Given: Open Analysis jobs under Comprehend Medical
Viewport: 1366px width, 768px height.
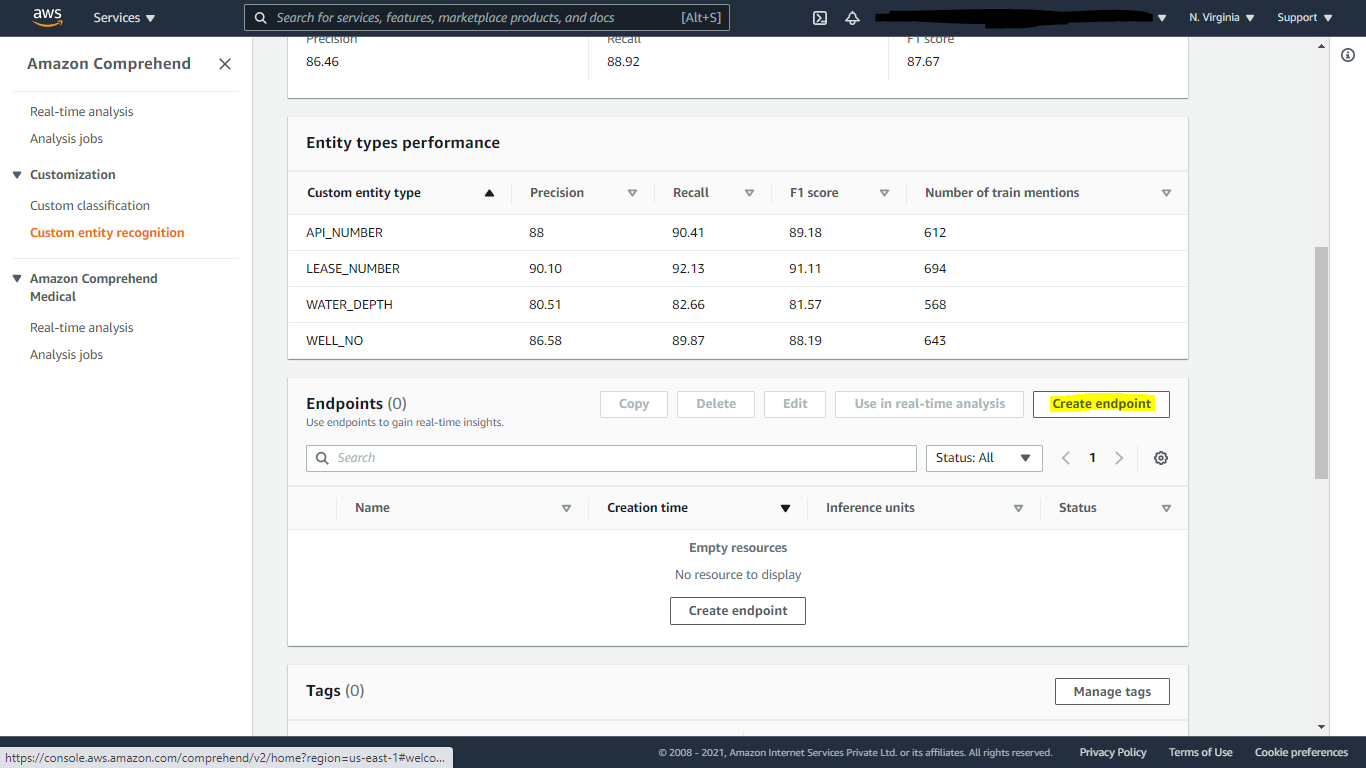Looking at the screenshot, I should click(67, 355).
